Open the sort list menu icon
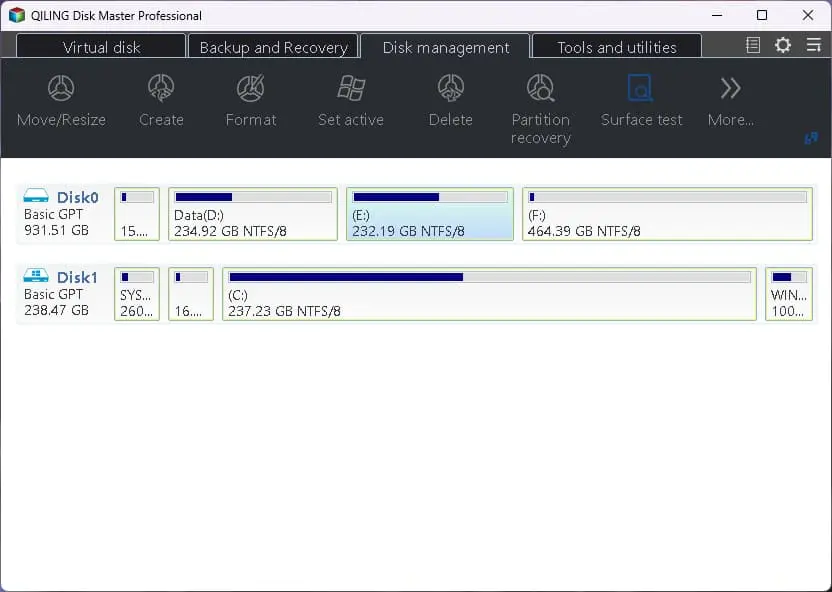Viewport: 832px width, 592px height. [x=812, y=45]
